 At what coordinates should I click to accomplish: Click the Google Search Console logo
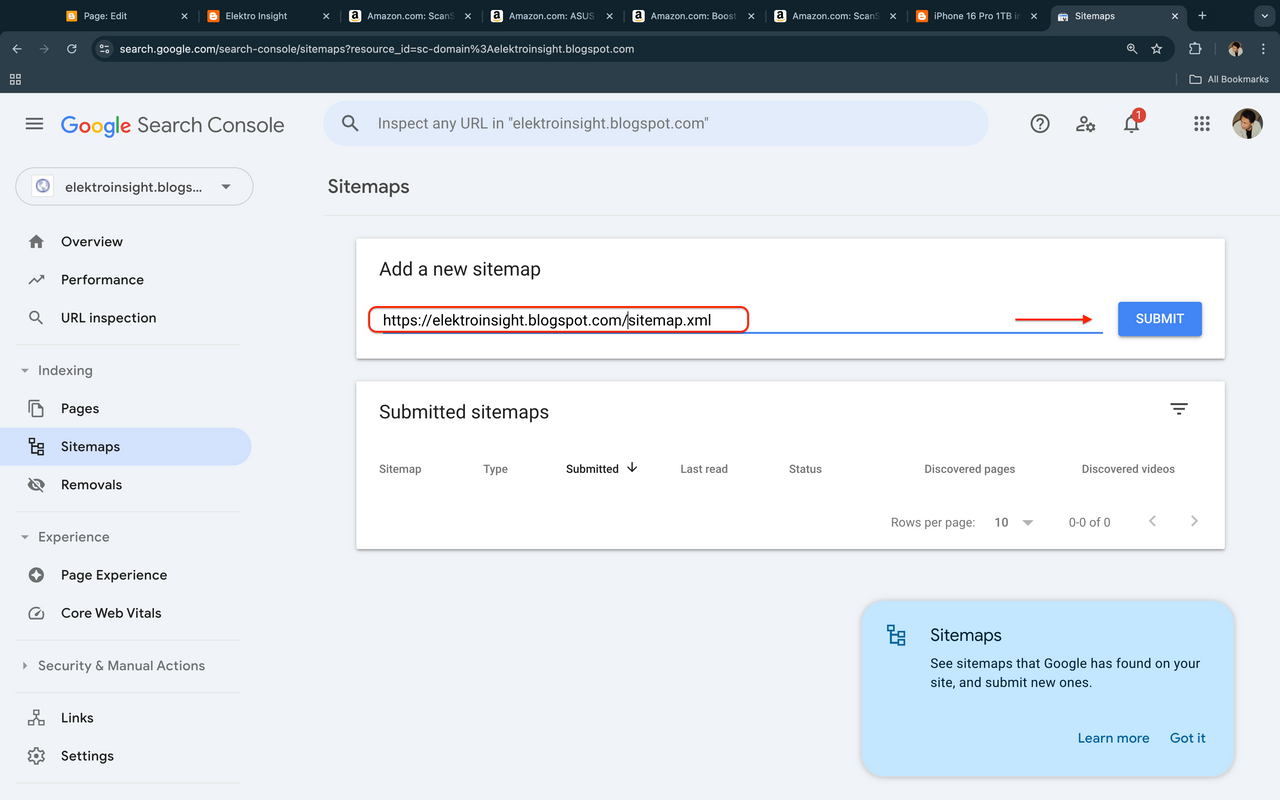(x=172, y=125)
